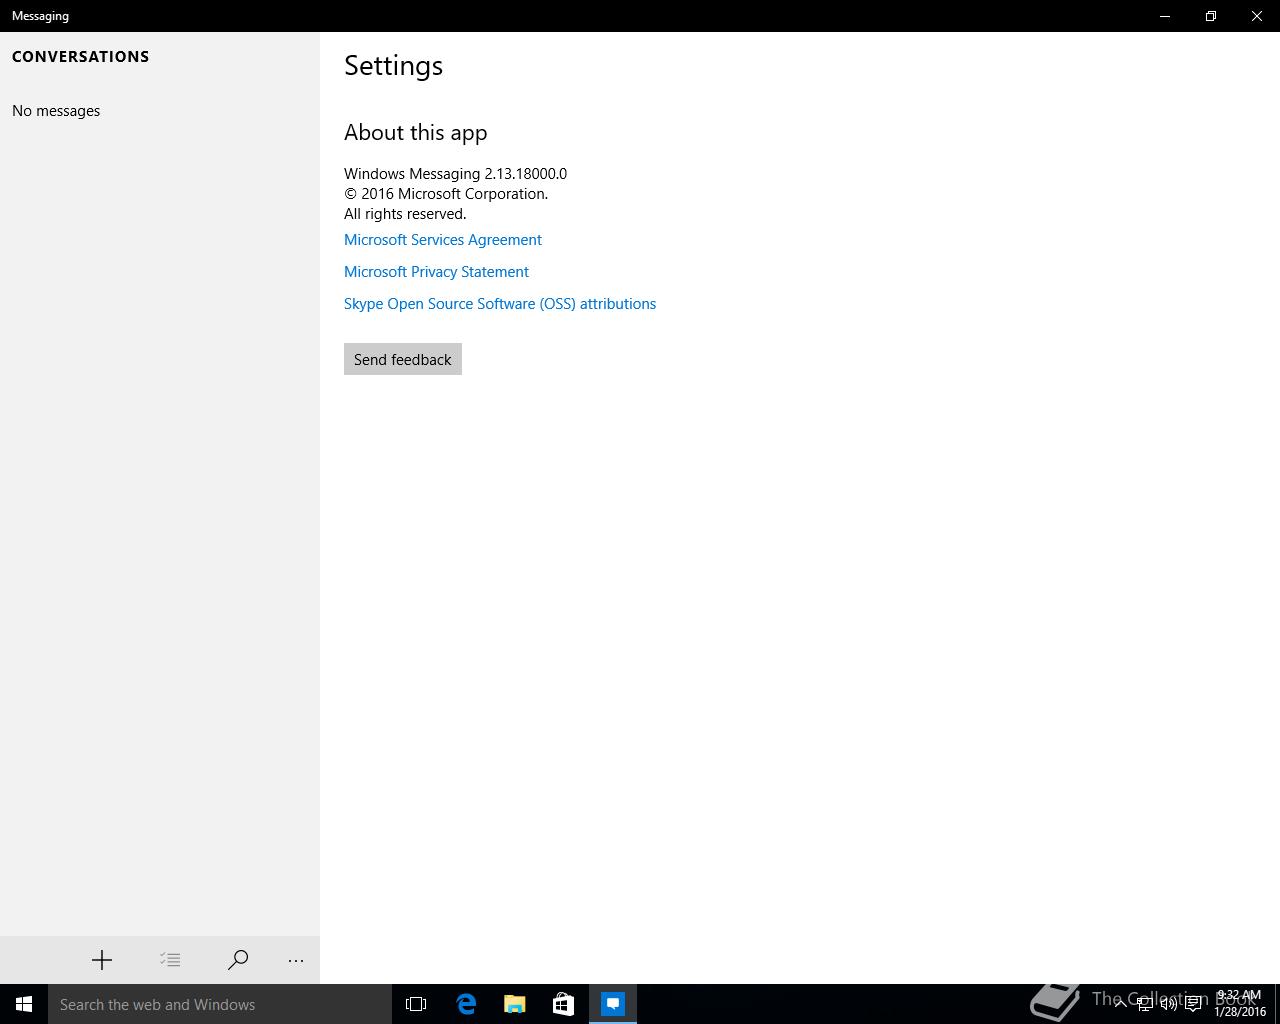Show hidden system tray icons chevron

(1120, 1003)
